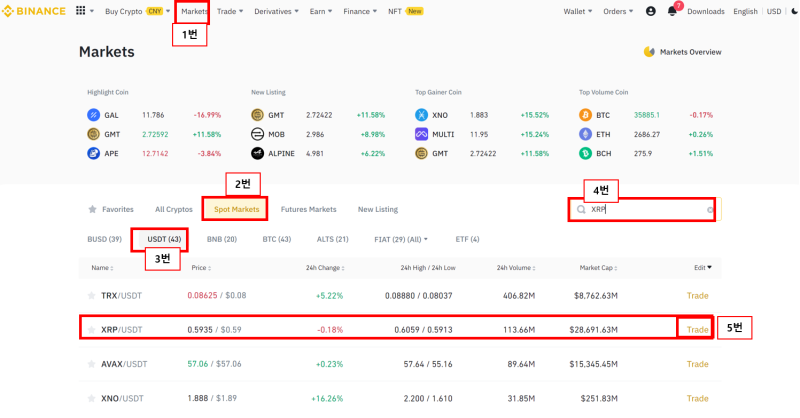The image size is (800, 418).
Task: Sort by 24h Volume column header
Action: coord(516,267)
